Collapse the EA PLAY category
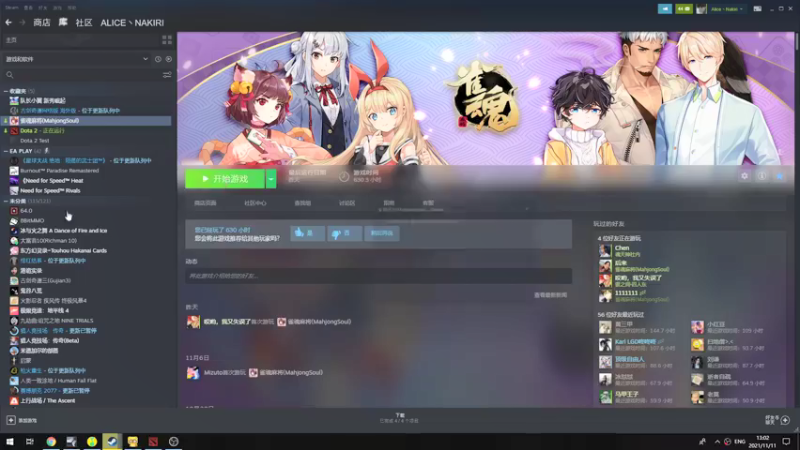 6,151
